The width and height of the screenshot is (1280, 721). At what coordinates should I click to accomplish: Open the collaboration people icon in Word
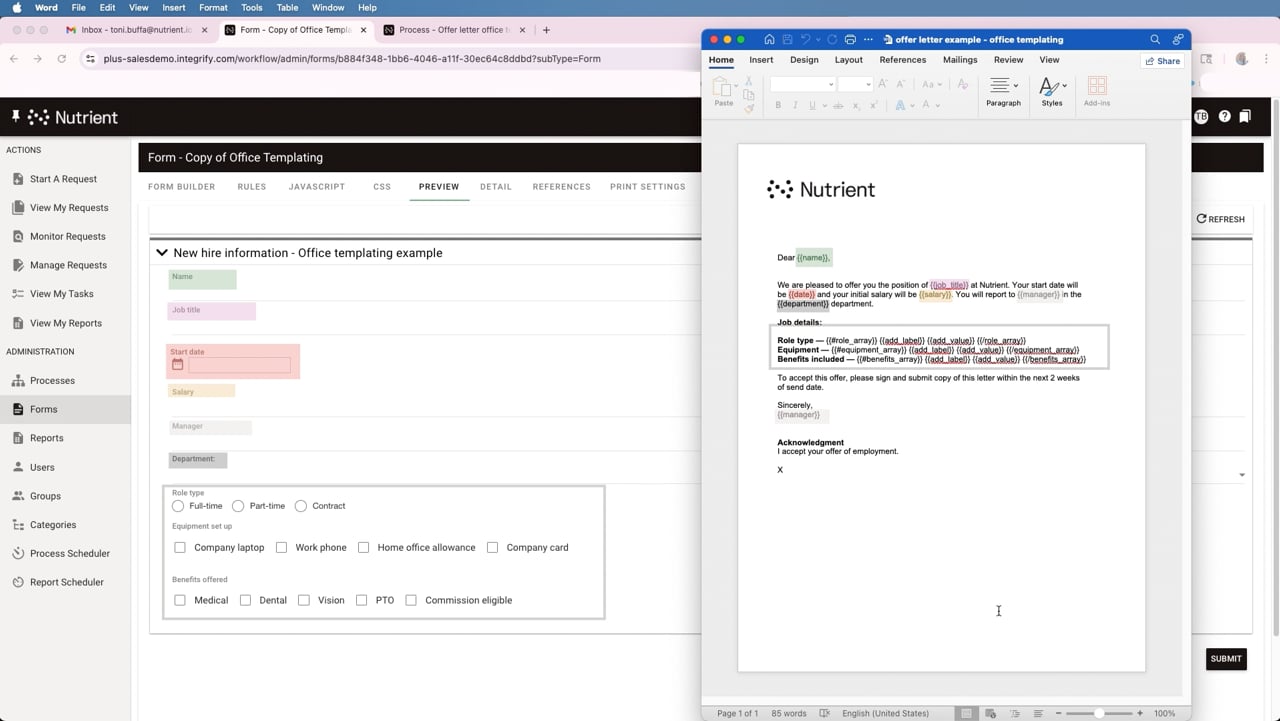point(1178,40)
